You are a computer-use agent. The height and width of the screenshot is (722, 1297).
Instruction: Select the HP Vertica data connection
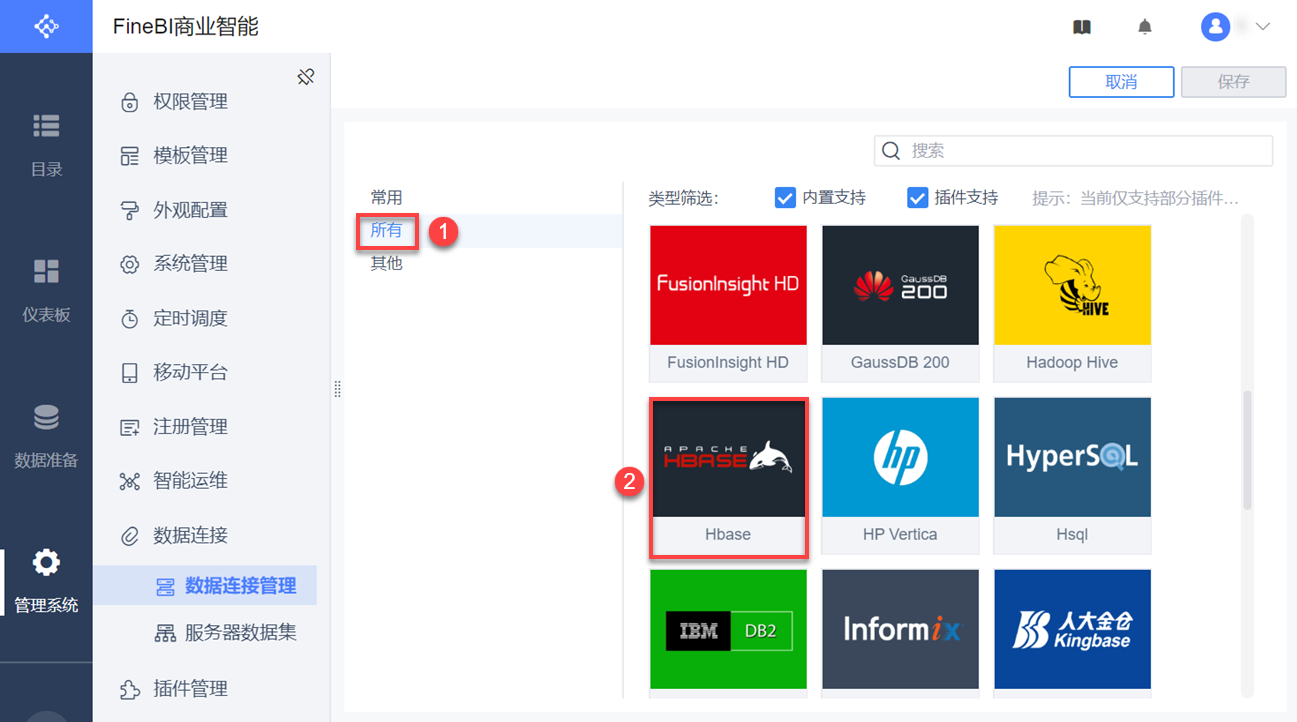point(900,476)
